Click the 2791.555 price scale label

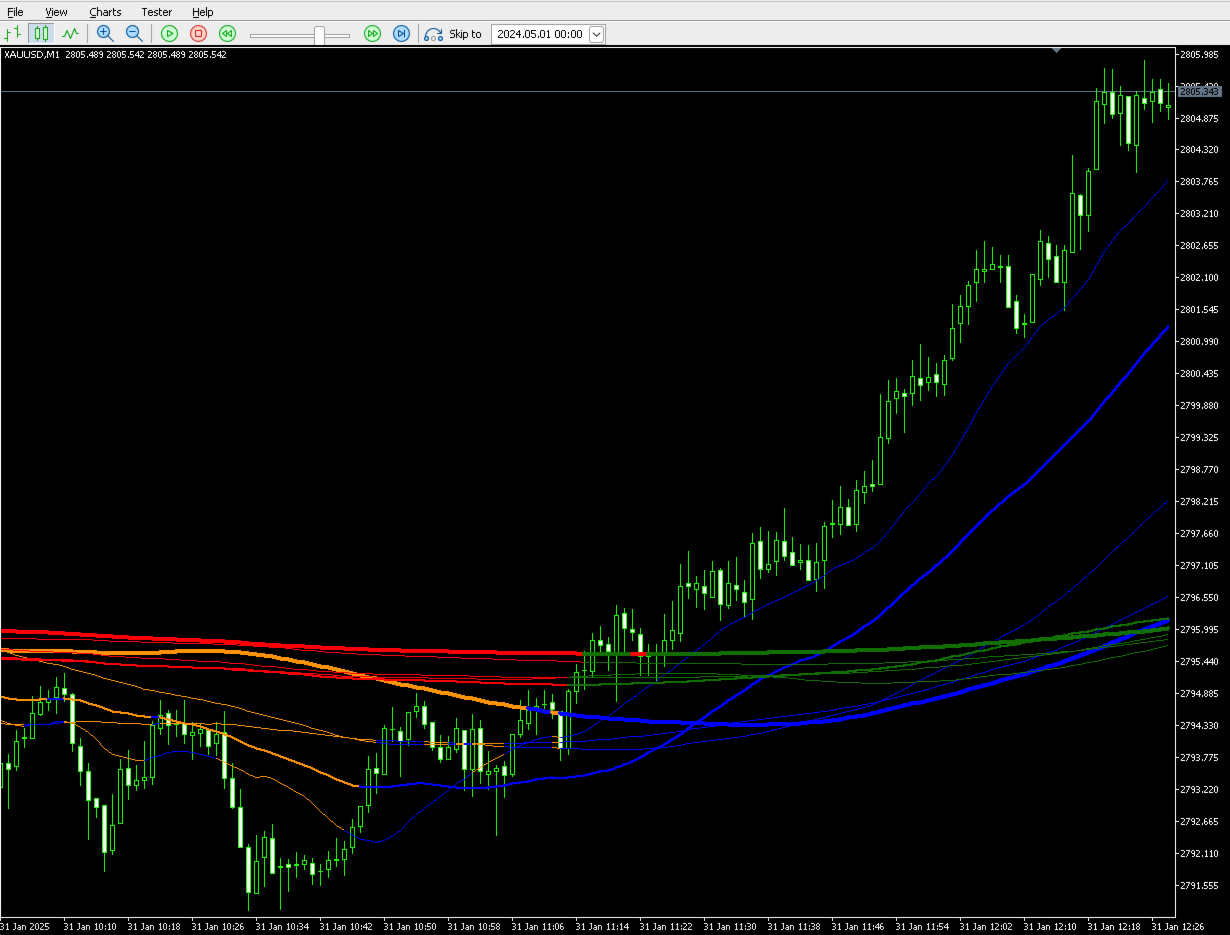tap(1199, 886)
